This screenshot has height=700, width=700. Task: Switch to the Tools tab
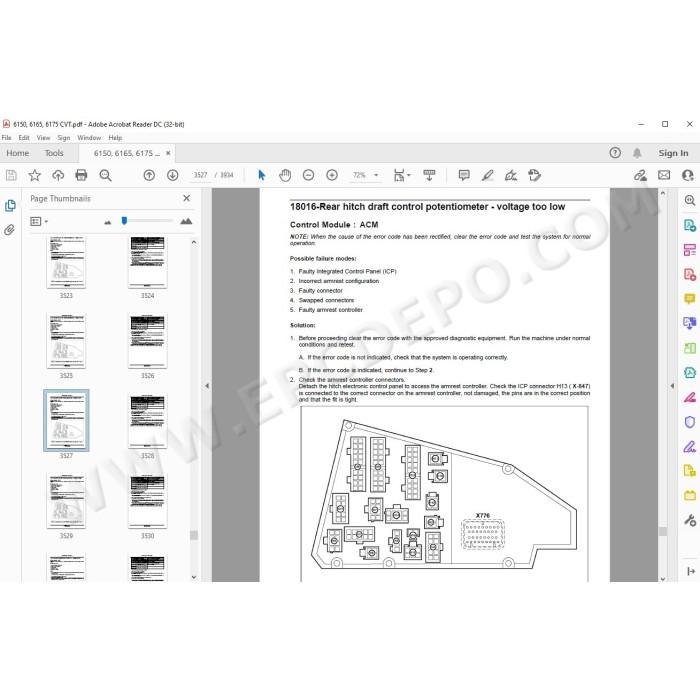point(54,153)
